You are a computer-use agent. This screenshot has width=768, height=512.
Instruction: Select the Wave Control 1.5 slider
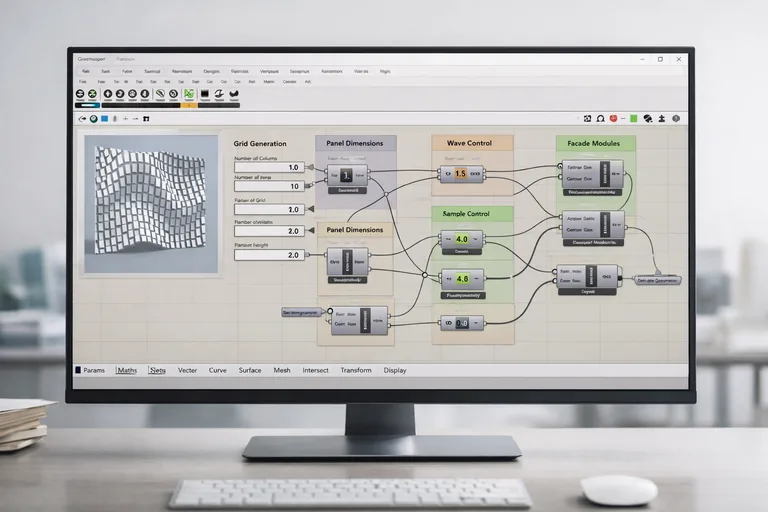pos(460,174)
